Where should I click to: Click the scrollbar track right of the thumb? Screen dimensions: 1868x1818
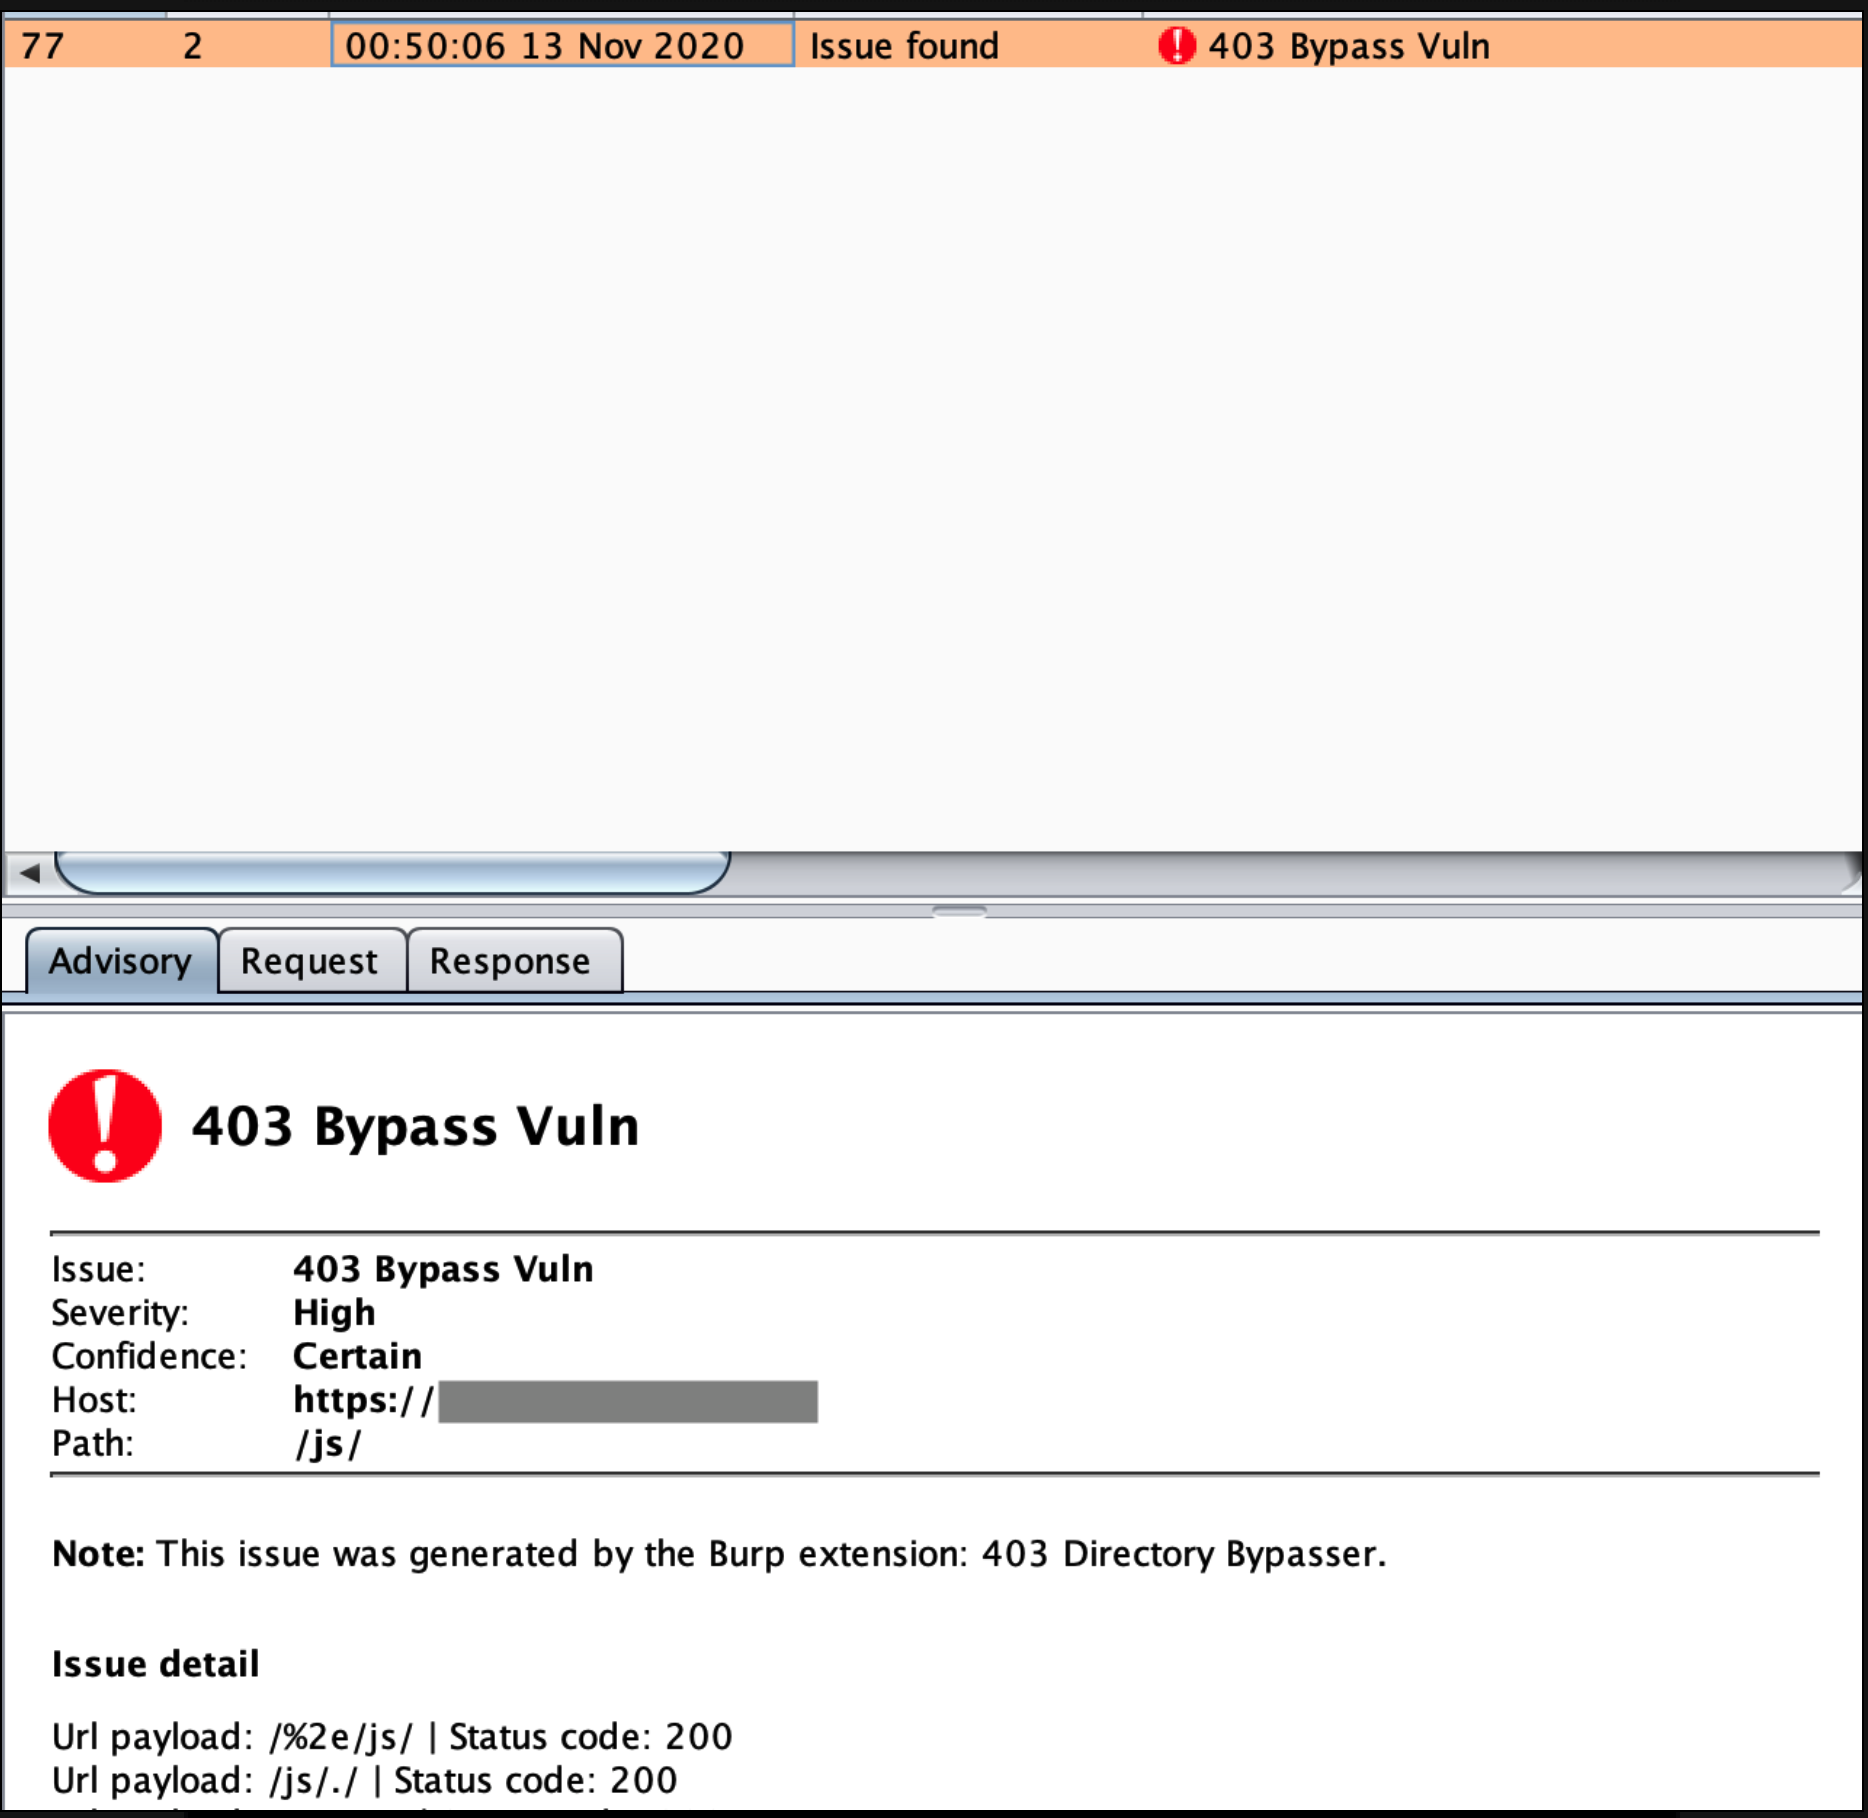point(1280,873)
